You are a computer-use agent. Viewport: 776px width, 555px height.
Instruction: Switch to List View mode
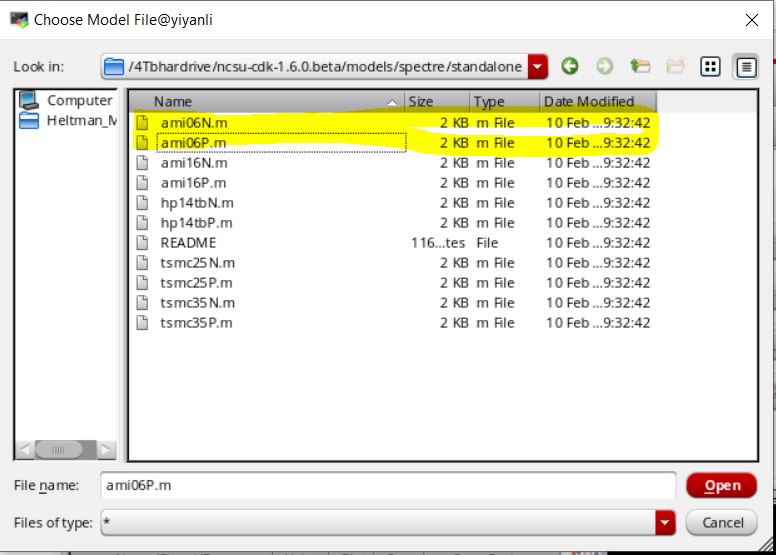(x=711, y=67)
